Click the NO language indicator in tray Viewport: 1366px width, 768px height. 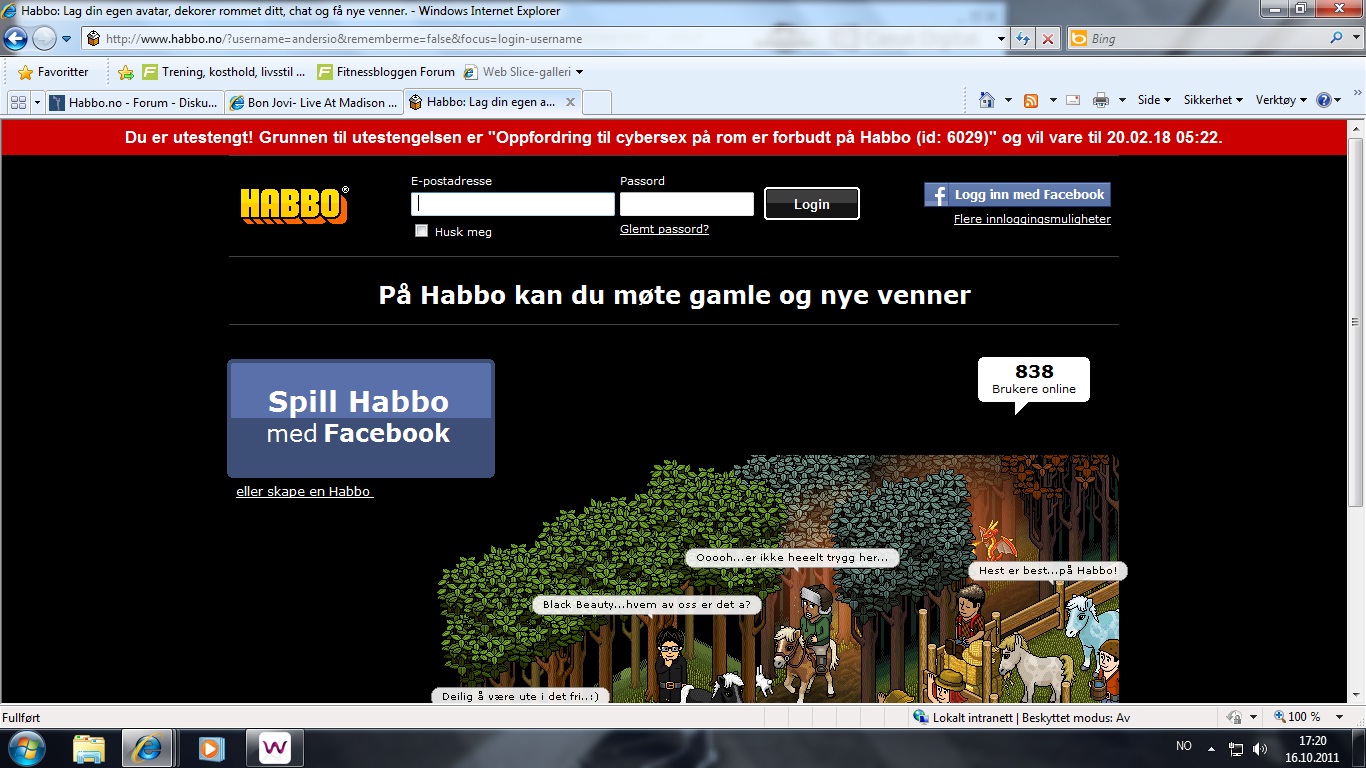pyautogui.click(x=1184, y=747)
